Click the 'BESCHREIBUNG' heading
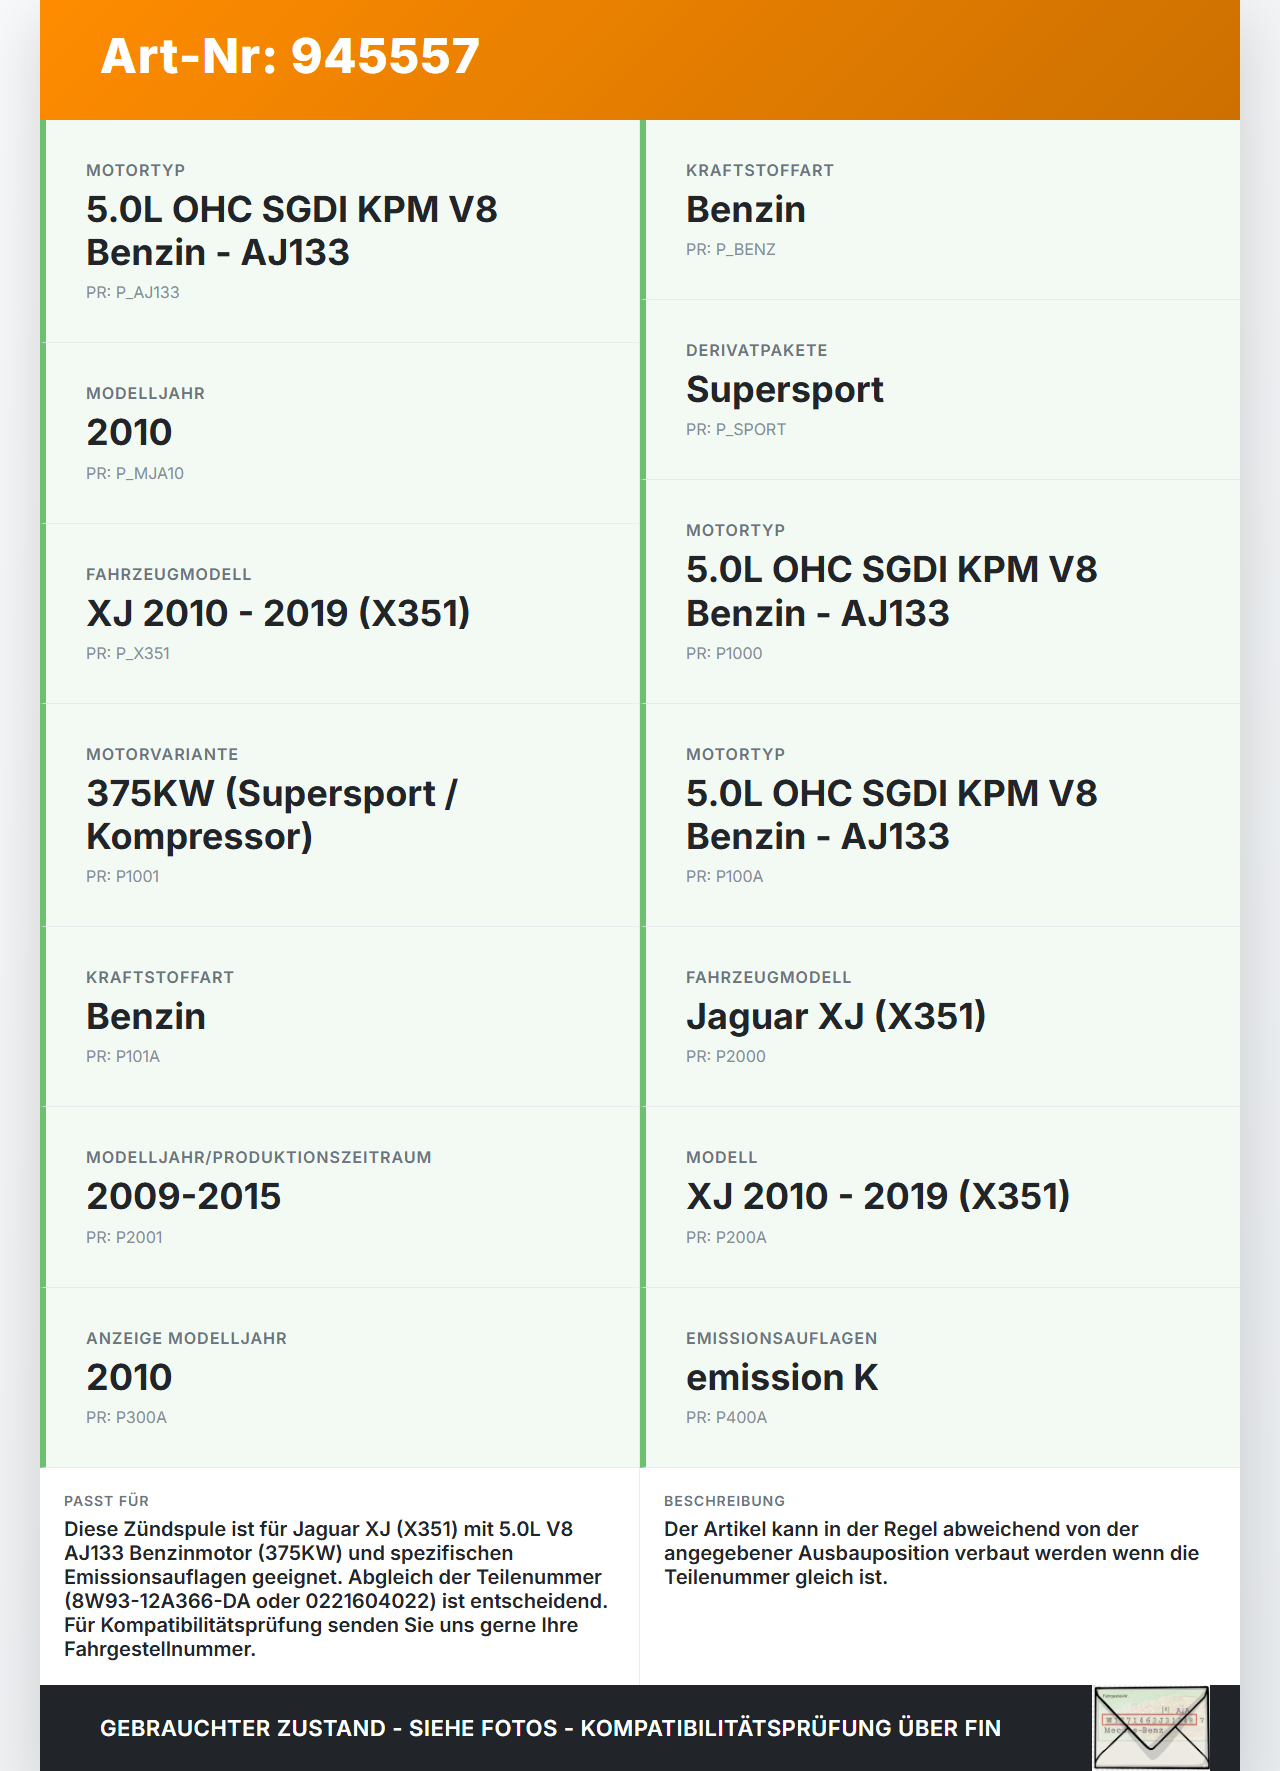The image size is (1280, 1771). 725,1501
